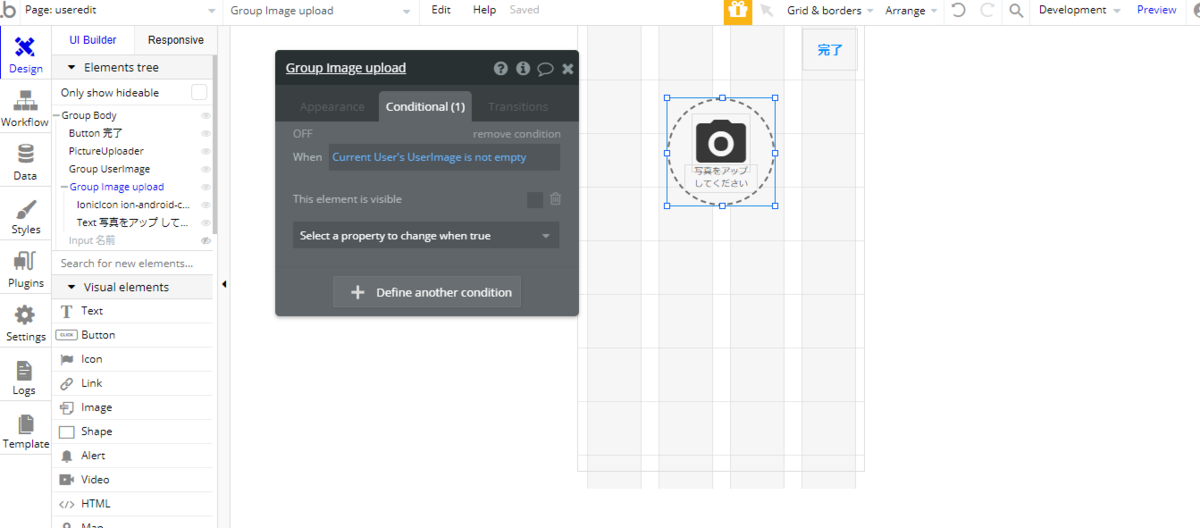The width and height of the screenshot is (1200, 528).
Task: Select the Conditional (1) tab
Action: (426, 106)
